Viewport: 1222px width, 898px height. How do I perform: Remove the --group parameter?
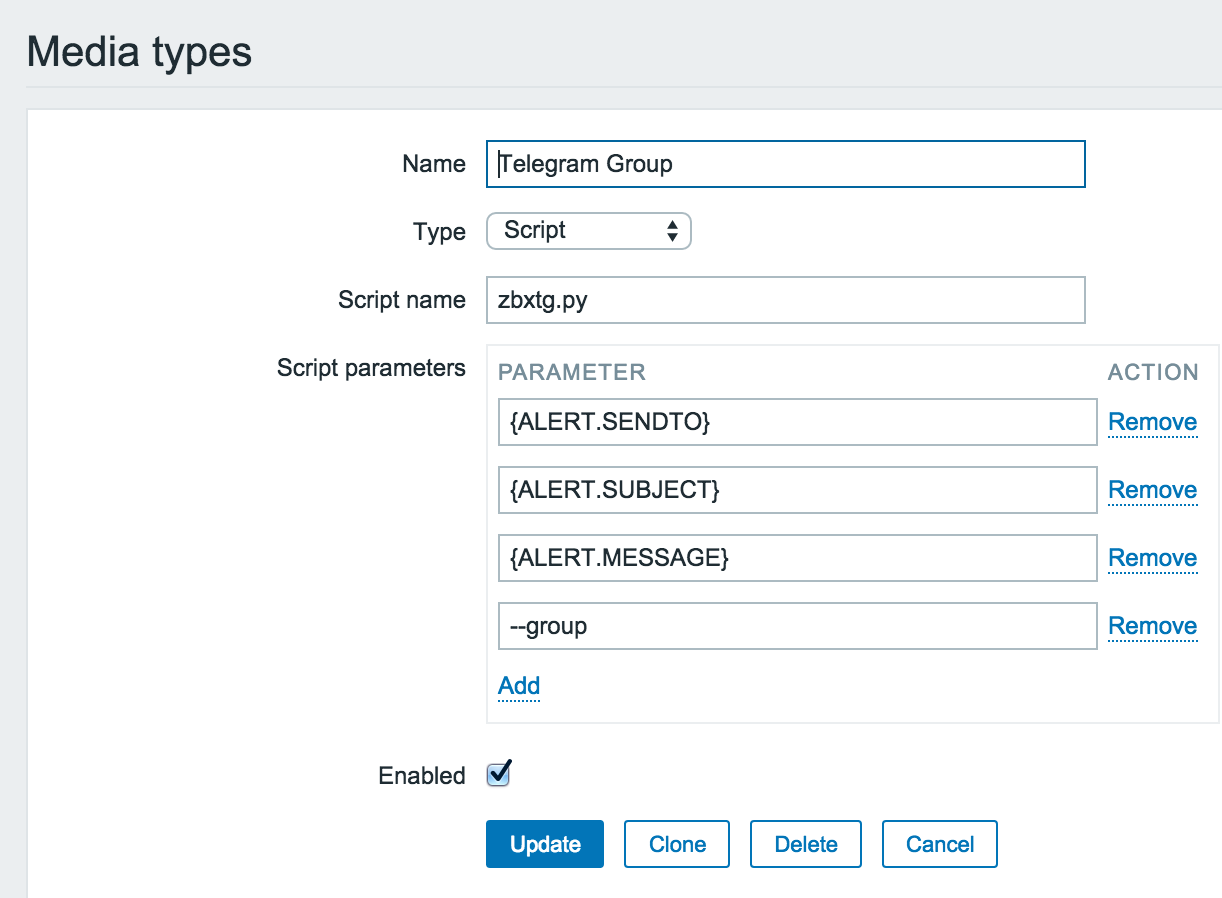point(1152,626)
